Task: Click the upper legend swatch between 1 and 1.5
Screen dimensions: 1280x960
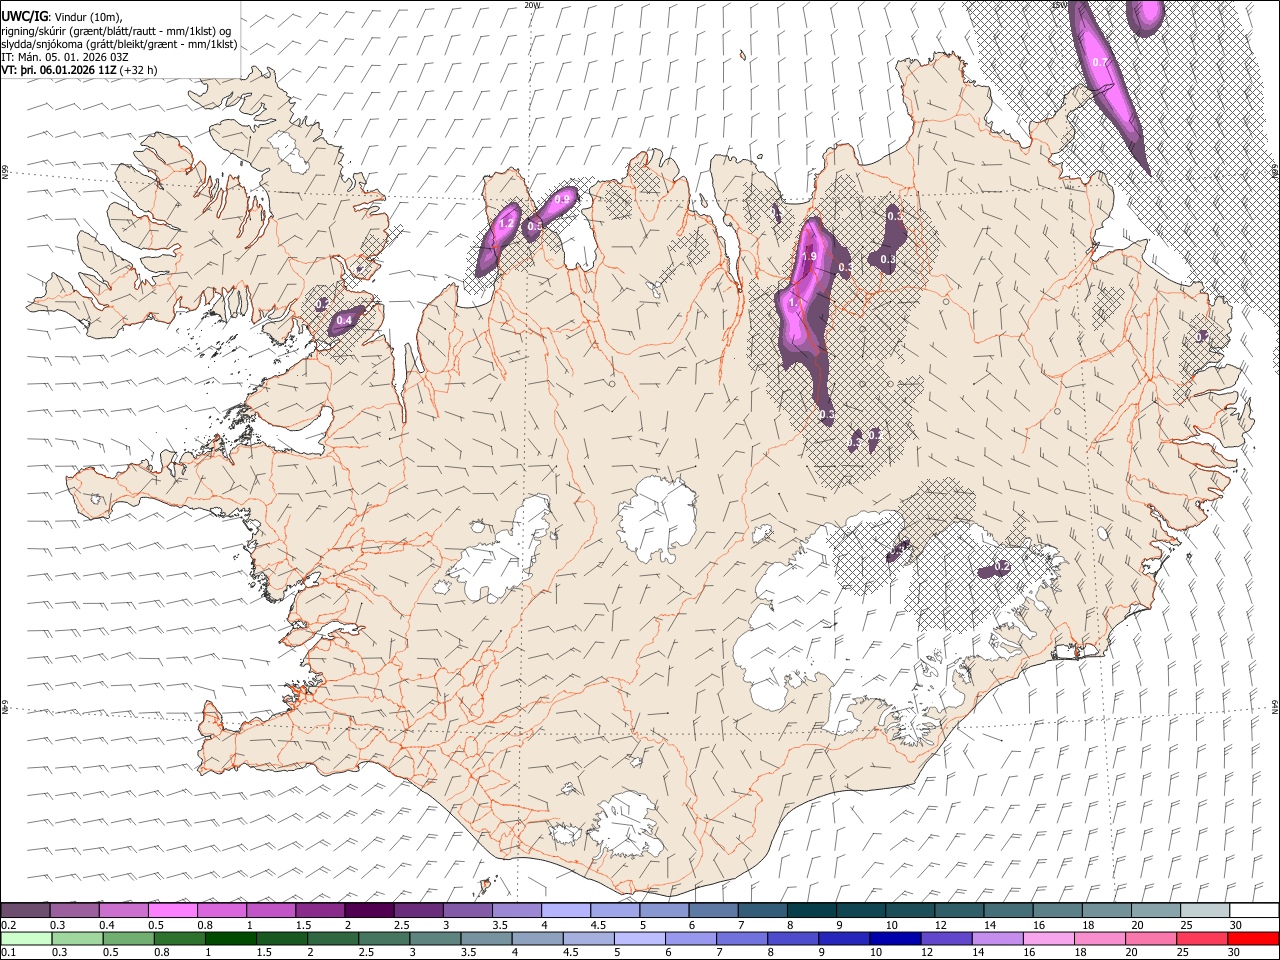Action: [271, 910]
